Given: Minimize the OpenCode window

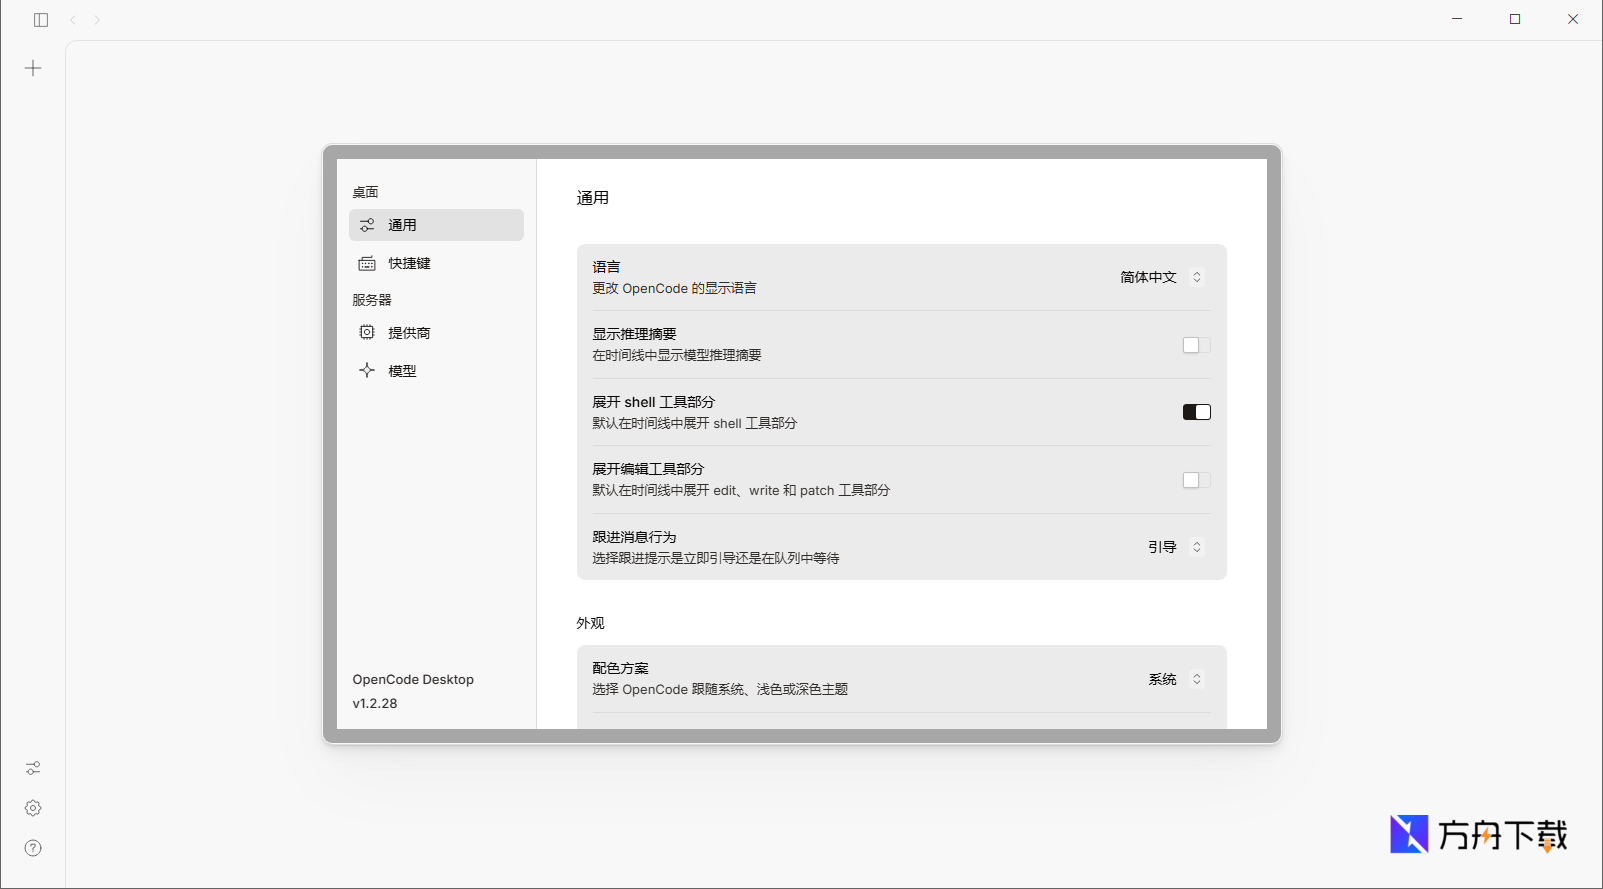Looking at the screenshot, I should click(x=1457, y=19).
